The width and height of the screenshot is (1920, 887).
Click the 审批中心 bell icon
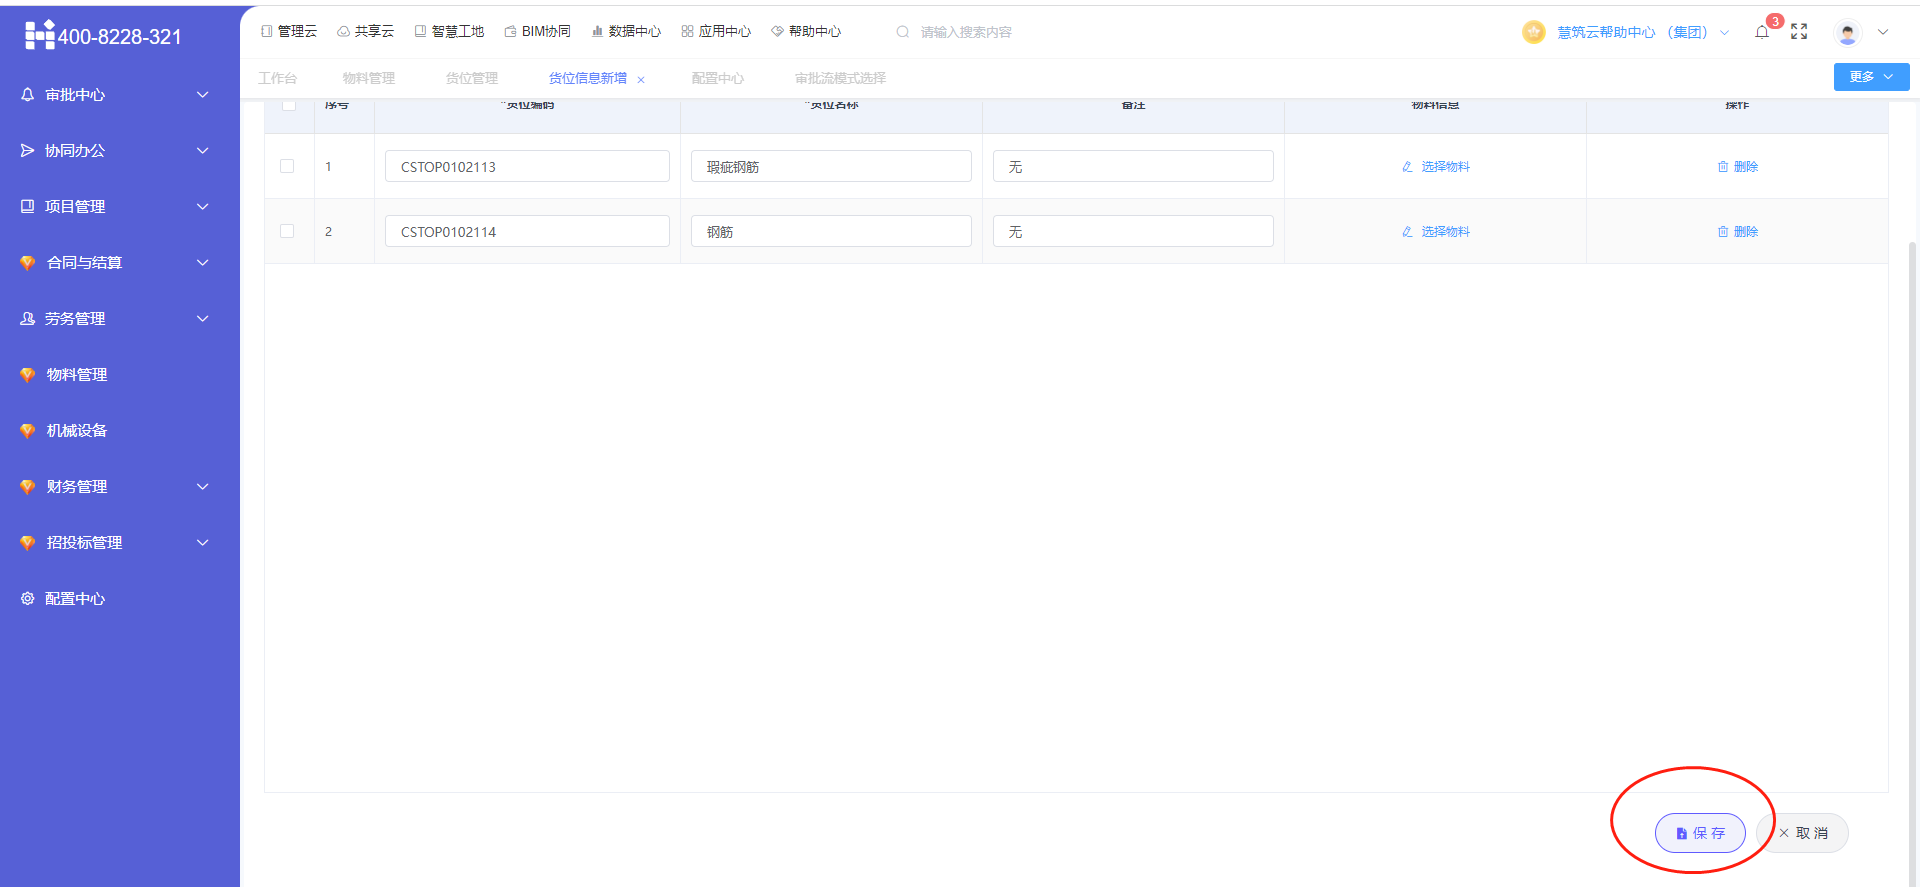[28, 94]
